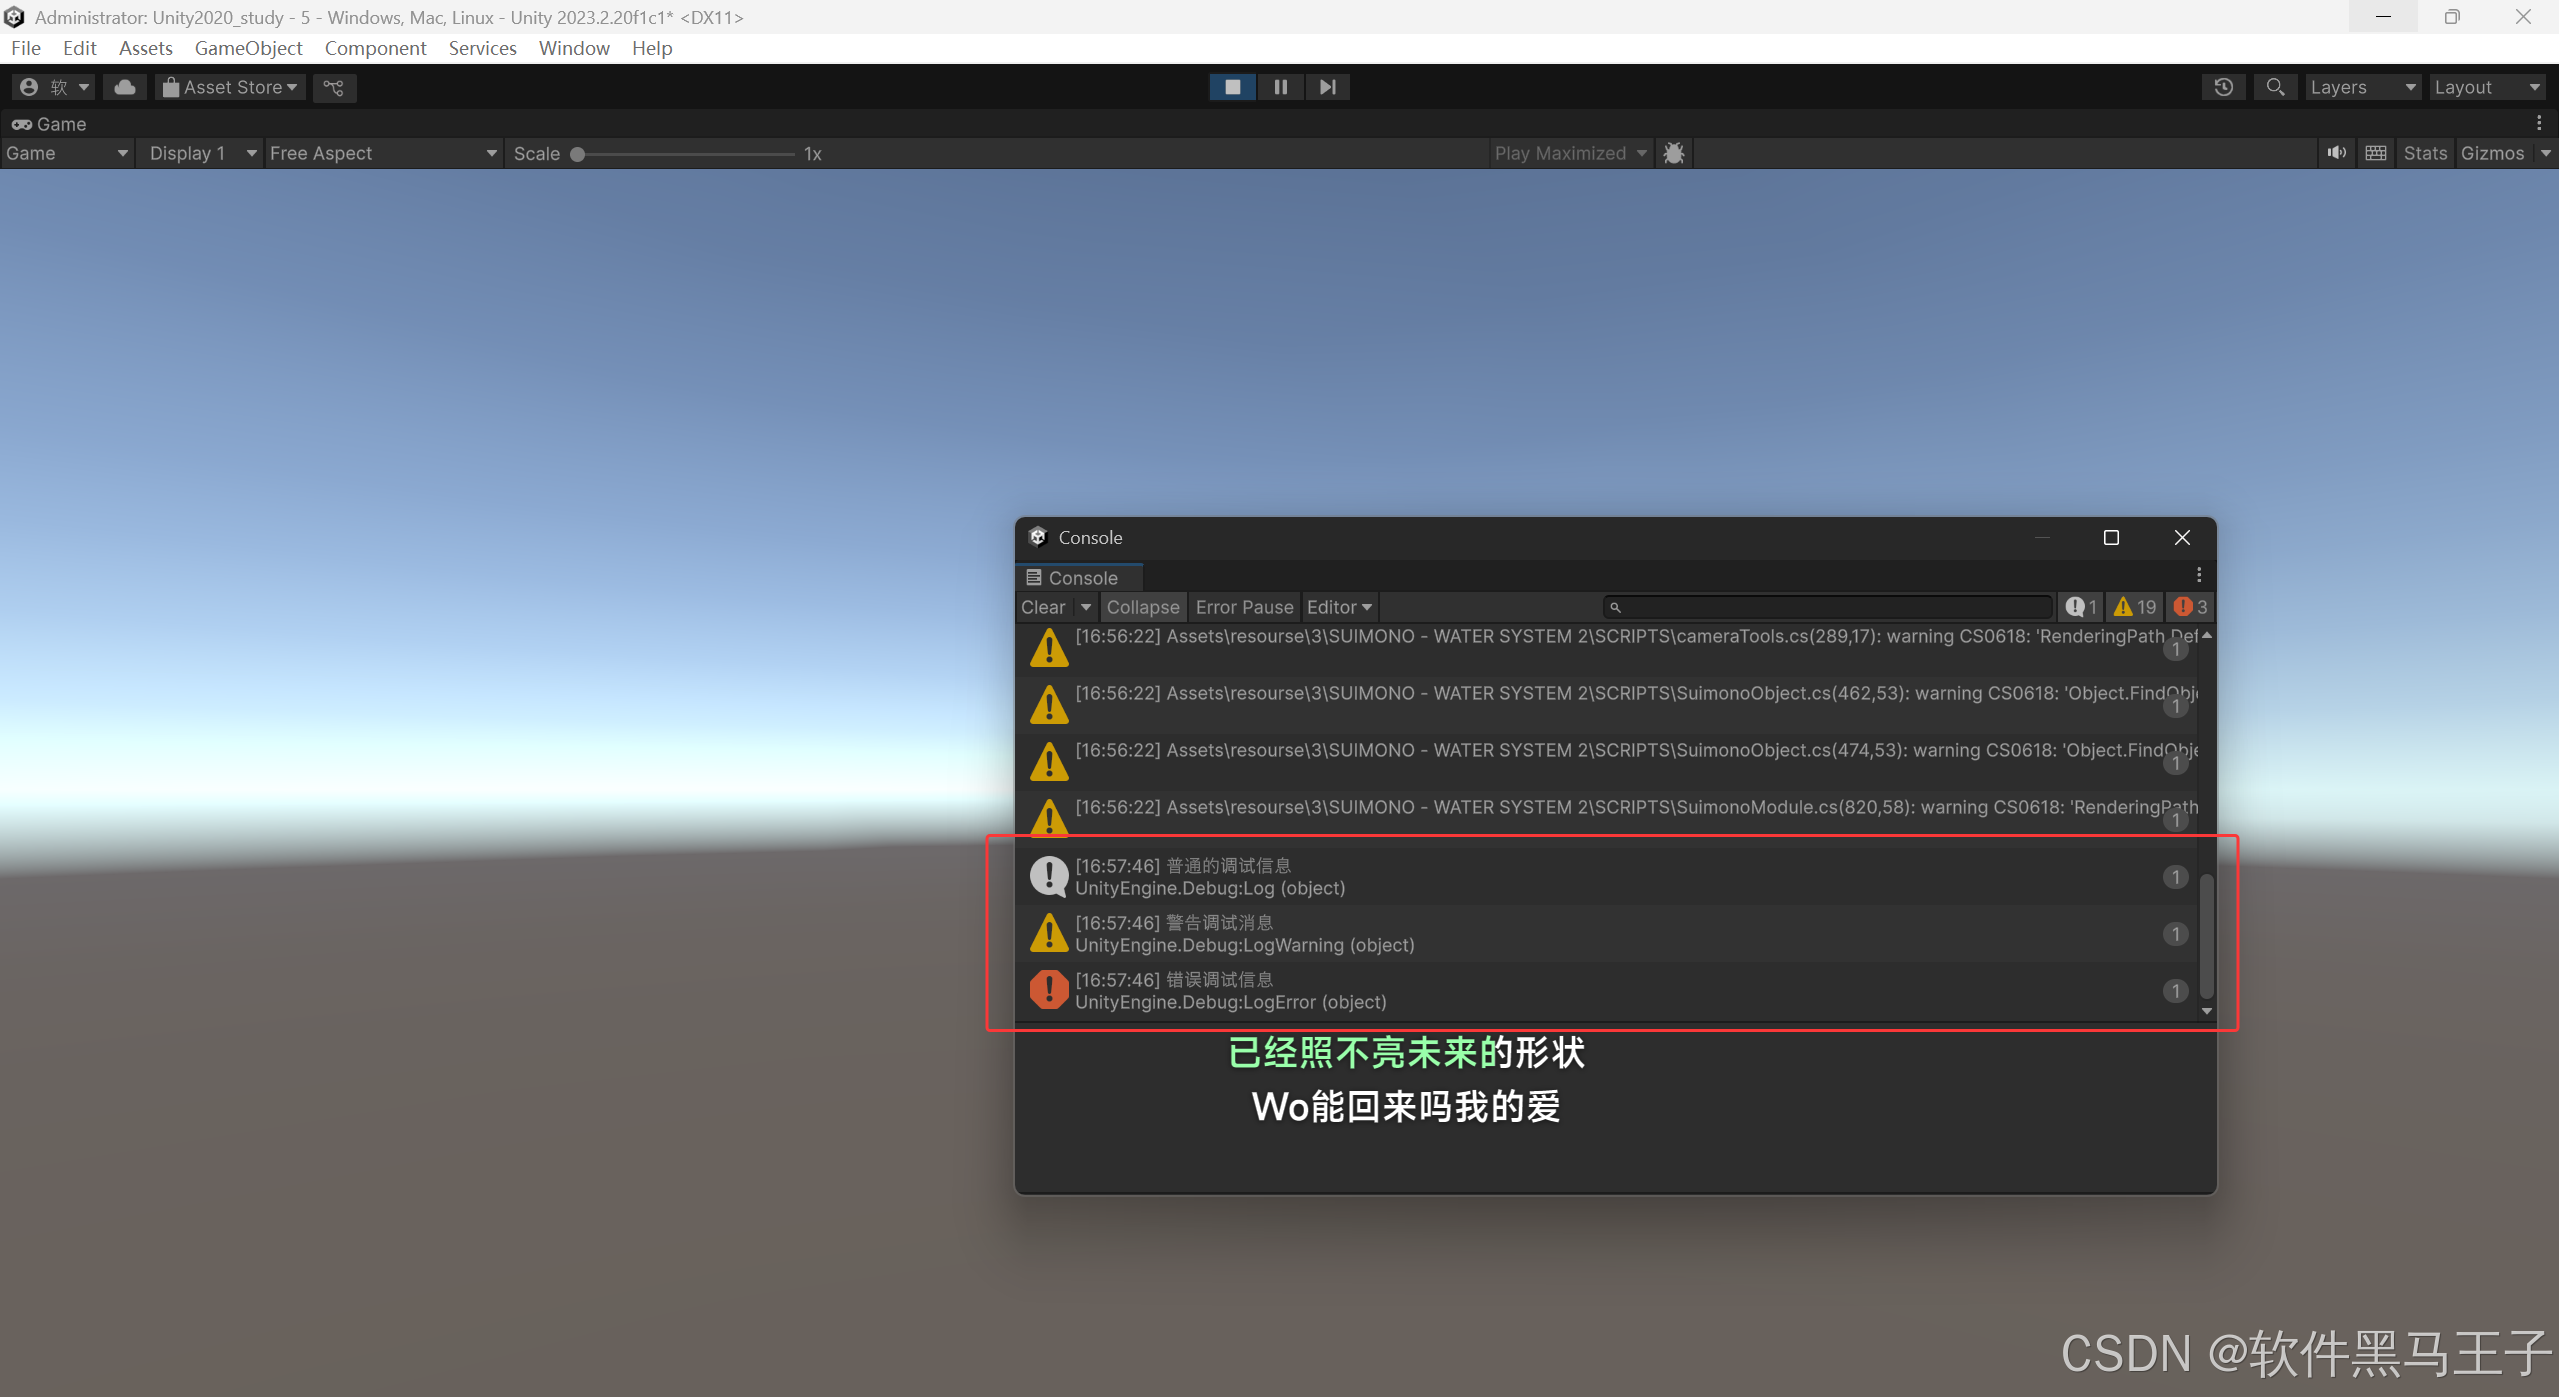Image resolution: width=2559 pixels, height=1397 pixels.
Task: Open the Window menu
Action: (573, 48)
